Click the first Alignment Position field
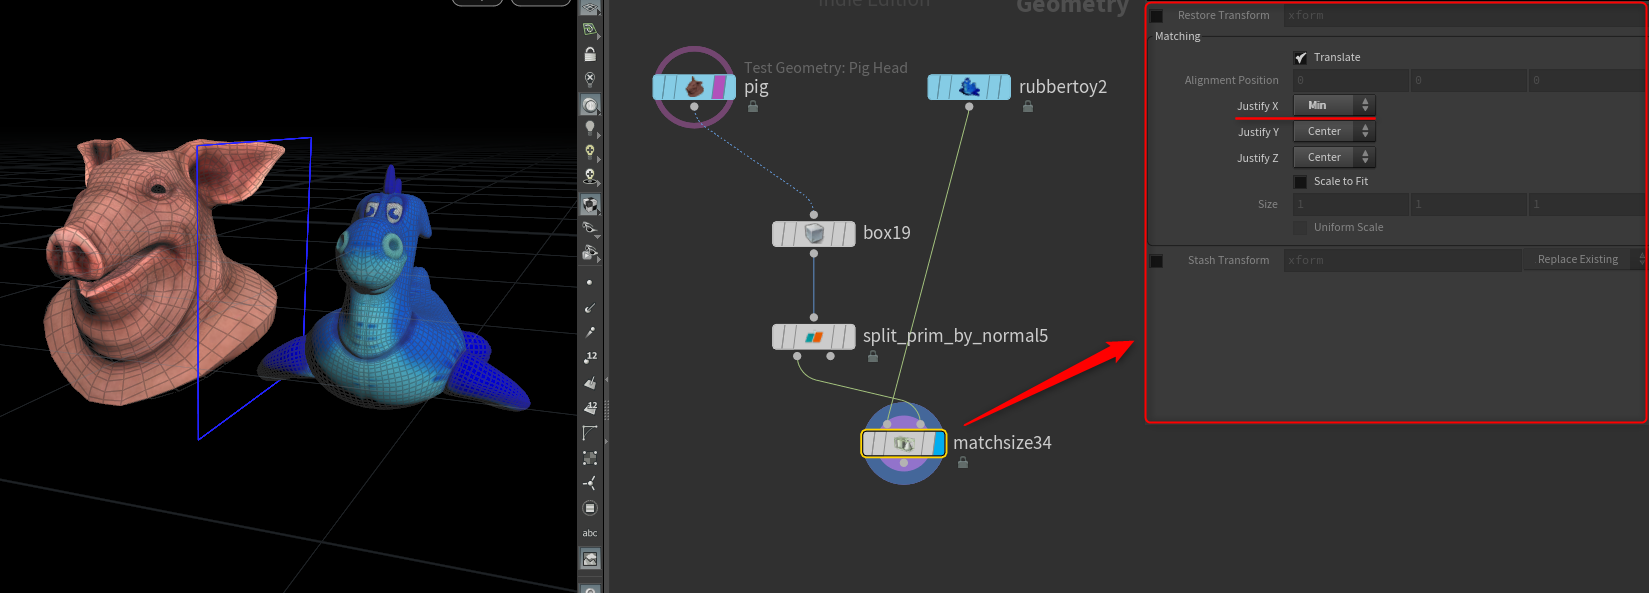Image resolution: width=1649 pixels, height=593 pixels. pyautogui.click(x=1350, y=80)
